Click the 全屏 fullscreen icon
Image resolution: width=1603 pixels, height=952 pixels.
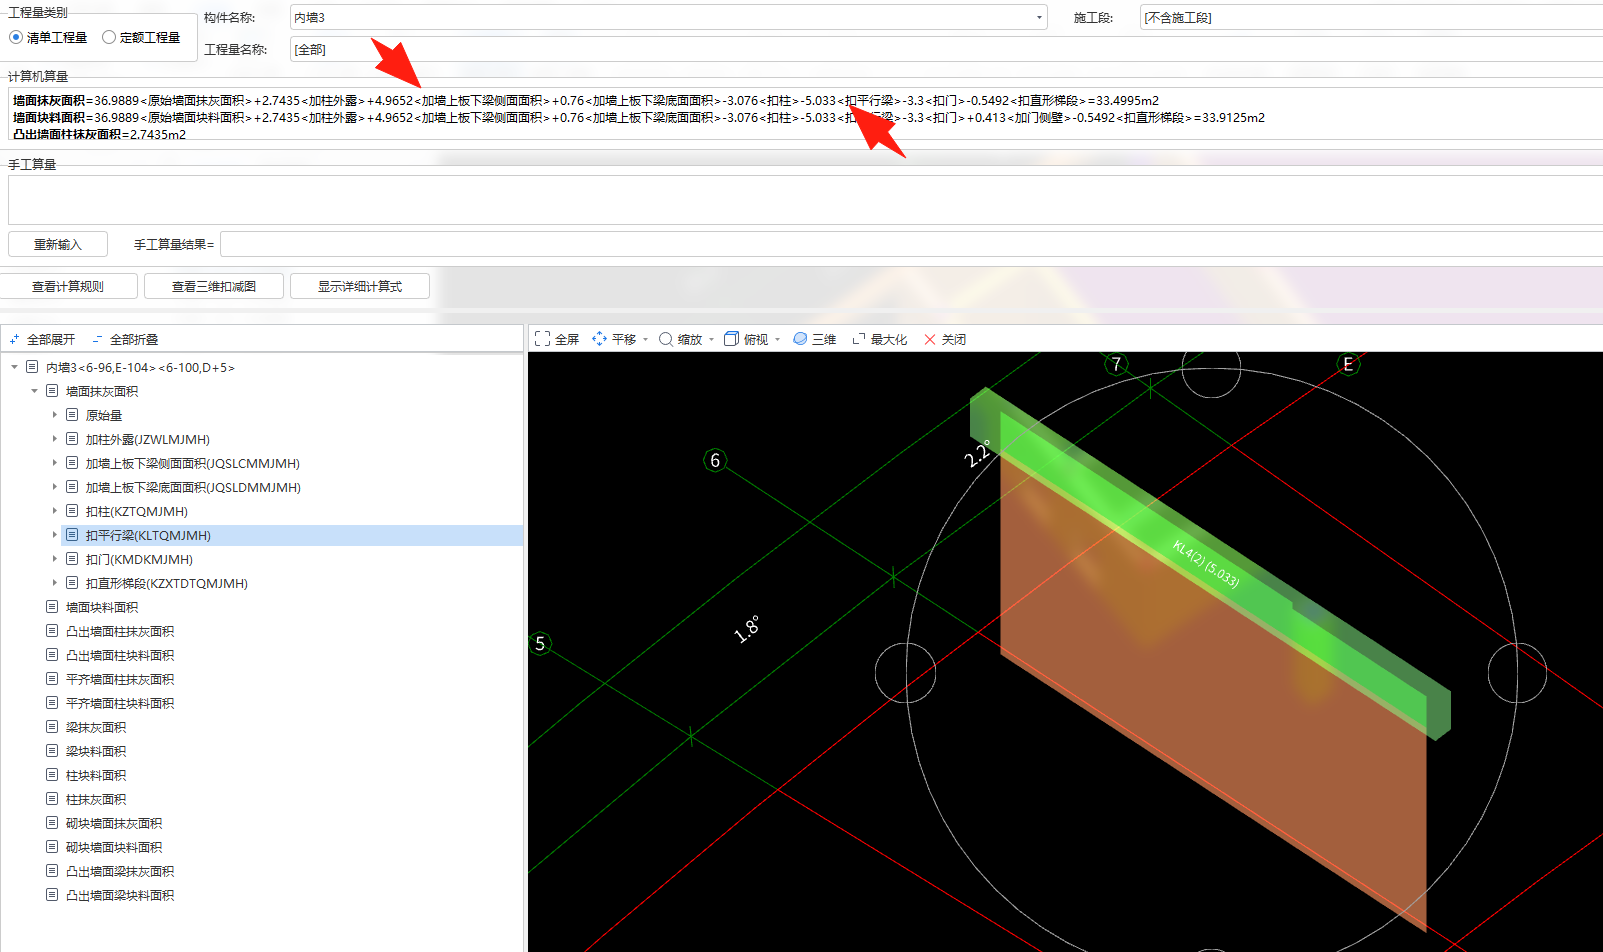click(543, 339)
